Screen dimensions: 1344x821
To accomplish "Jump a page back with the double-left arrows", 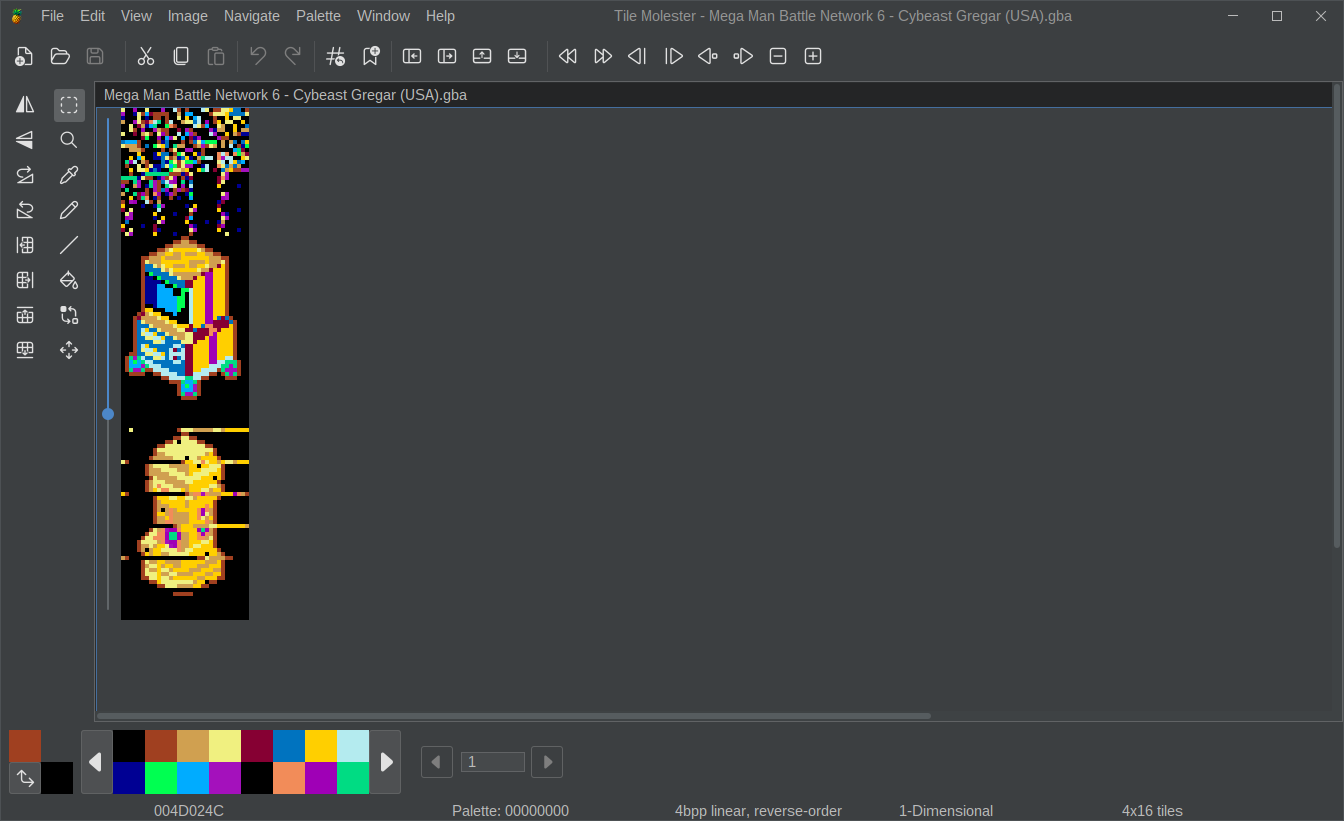I will pos(568,57).
